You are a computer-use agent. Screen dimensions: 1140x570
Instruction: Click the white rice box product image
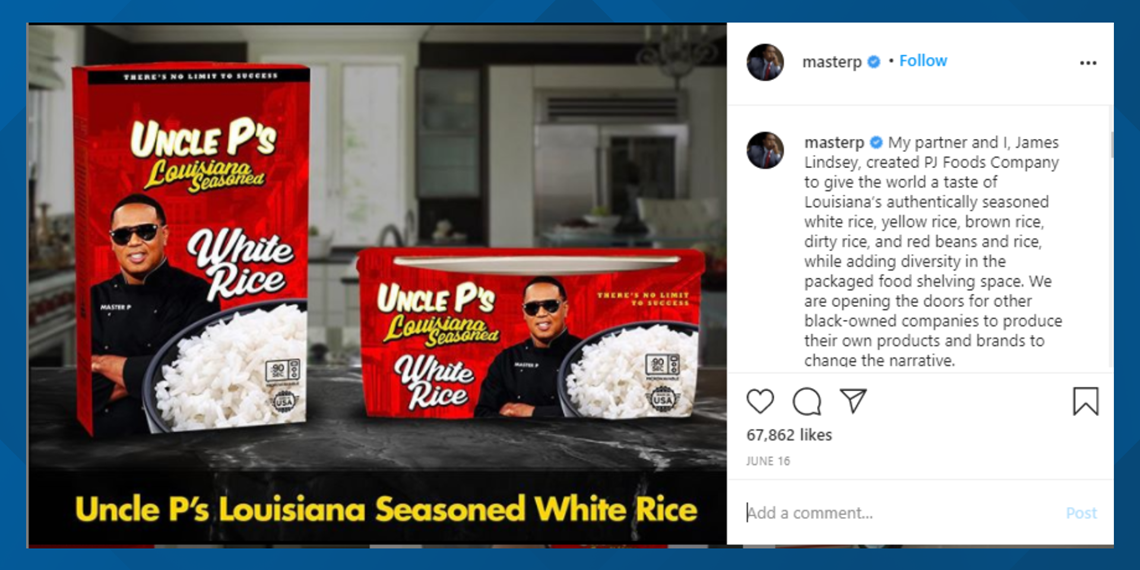[191, 249]
